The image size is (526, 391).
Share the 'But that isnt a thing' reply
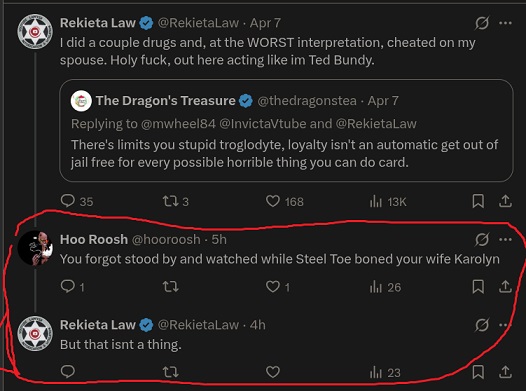505,372
